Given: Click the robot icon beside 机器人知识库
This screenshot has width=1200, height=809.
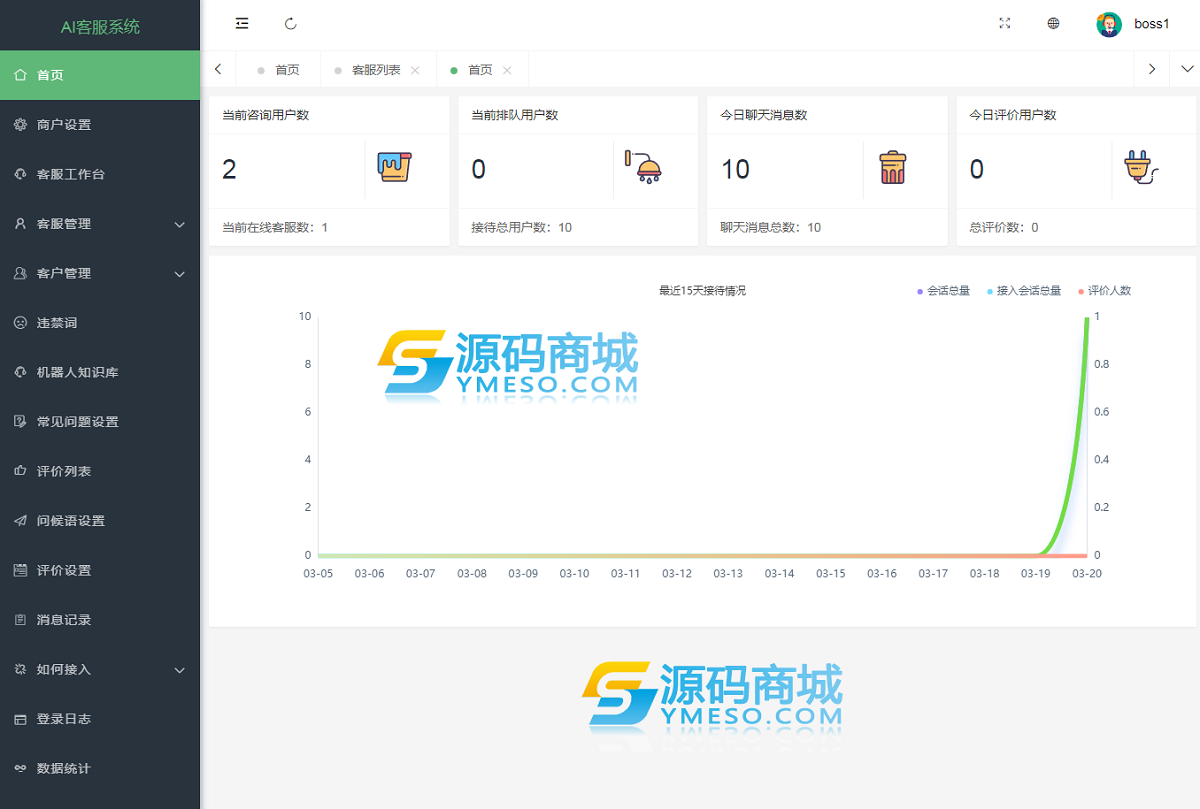Looking at the screenshot, I should (x=20, y=372).
